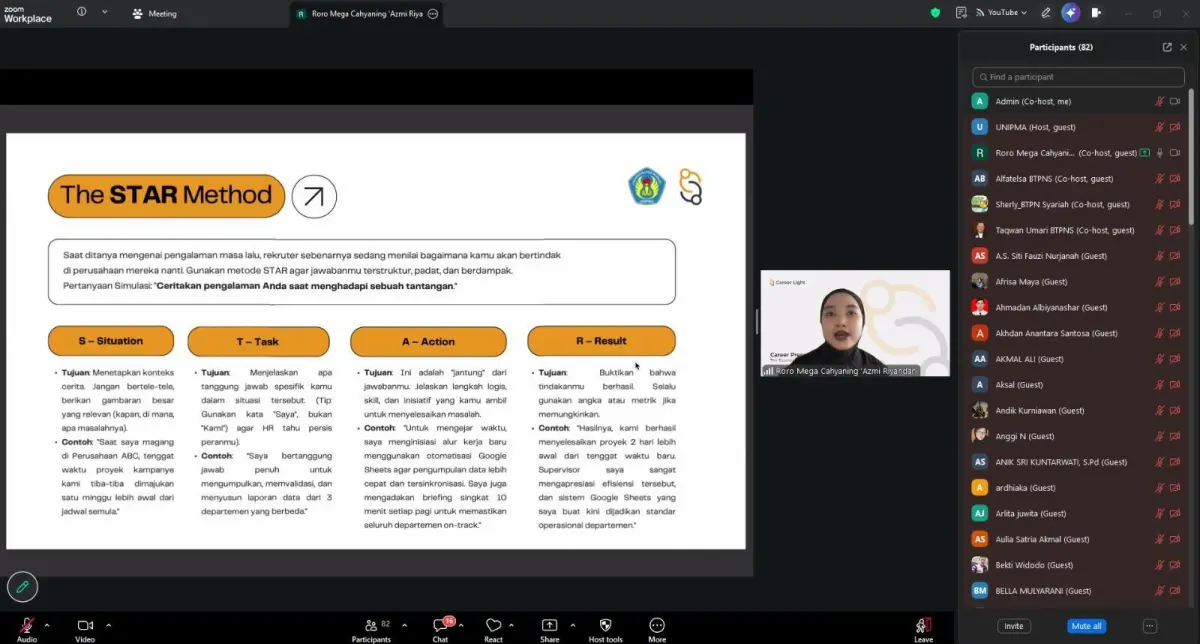The height and width of the screenshot is (644, 1200).
Task: Click the speaker video thumbnail
Action: [x=855, y=323]
